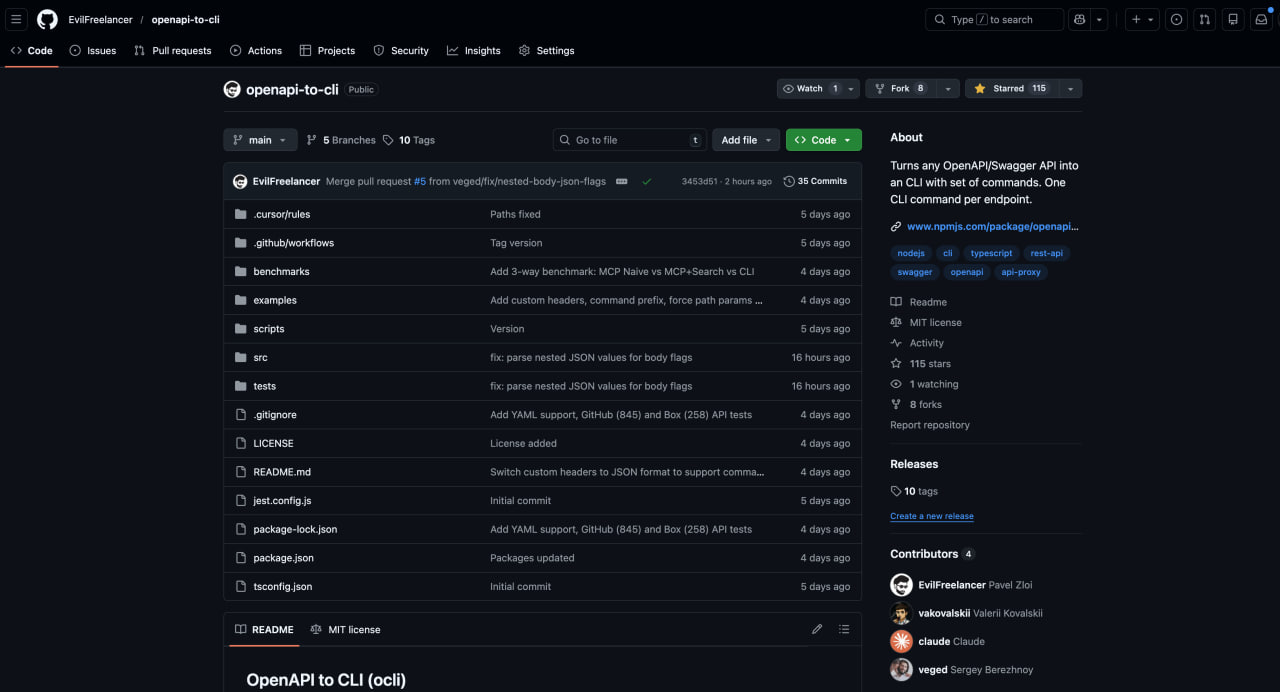Image resolution: width=1280 pixels, height=692 pixels.
Task: Open the hamburger navigation menu
Action: pos(16,19)
